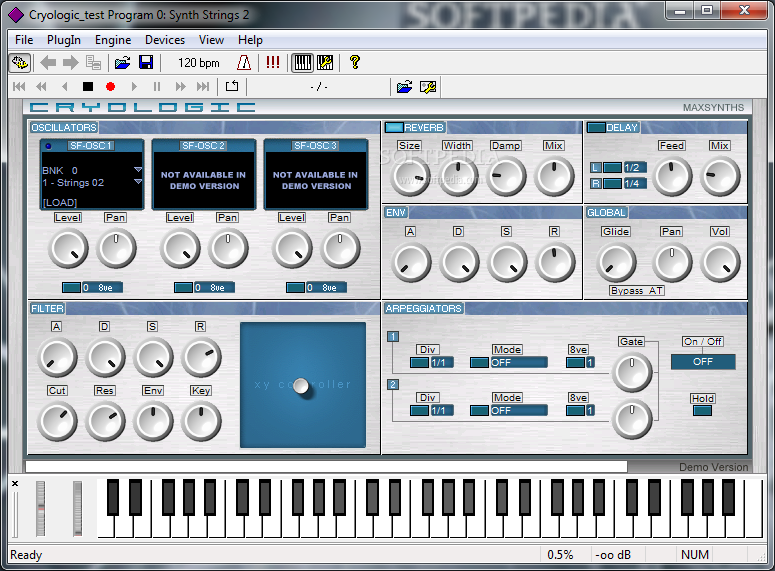The image size is (775, 571).
Task: Click the plugin chain toolbar icon
Action: (20, 63)
